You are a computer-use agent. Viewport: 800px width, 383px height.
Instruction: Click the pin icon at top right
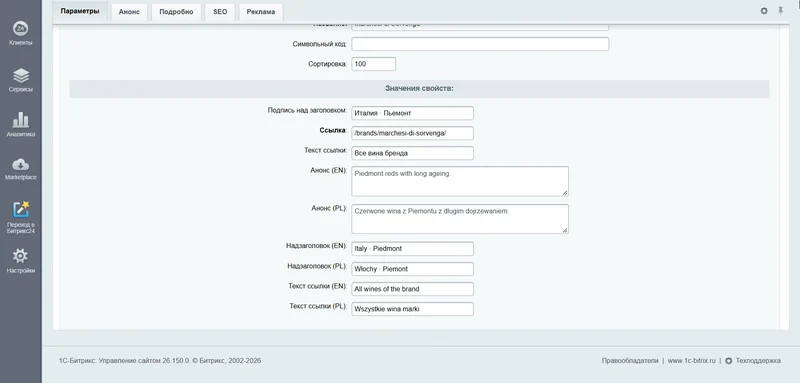[x=781, y=11]
